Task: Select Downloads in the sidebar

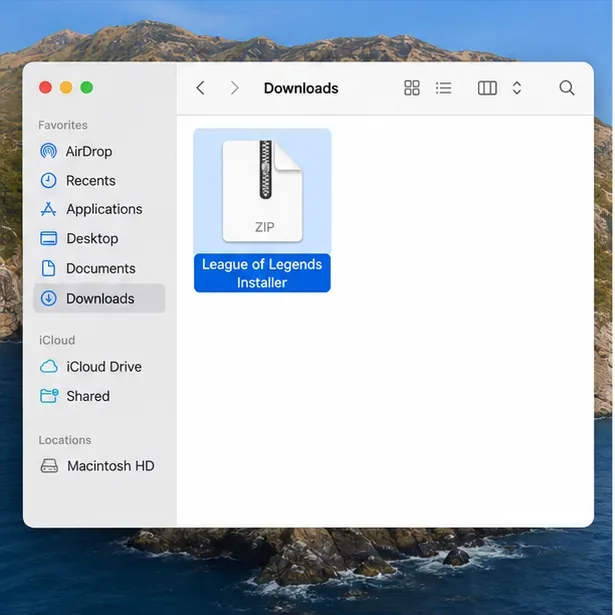Action: point(99,298)
